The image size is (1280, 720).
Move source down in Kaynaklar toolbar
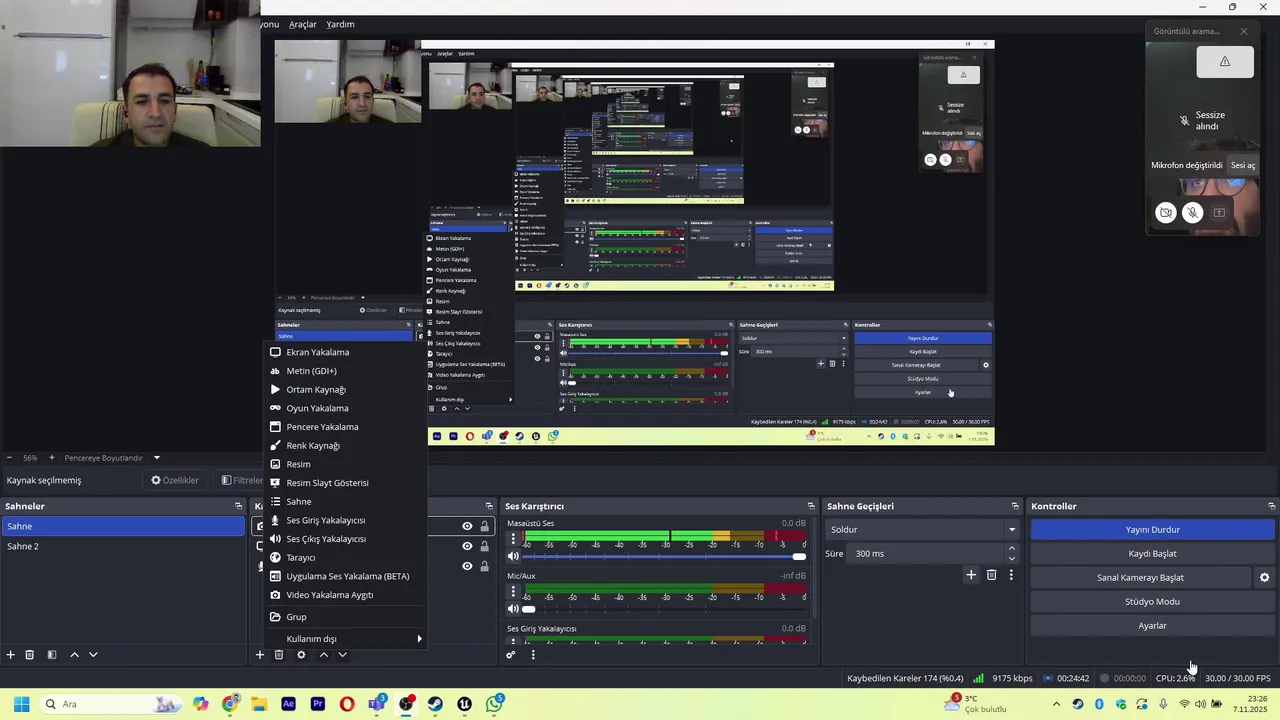pos(342,655)
